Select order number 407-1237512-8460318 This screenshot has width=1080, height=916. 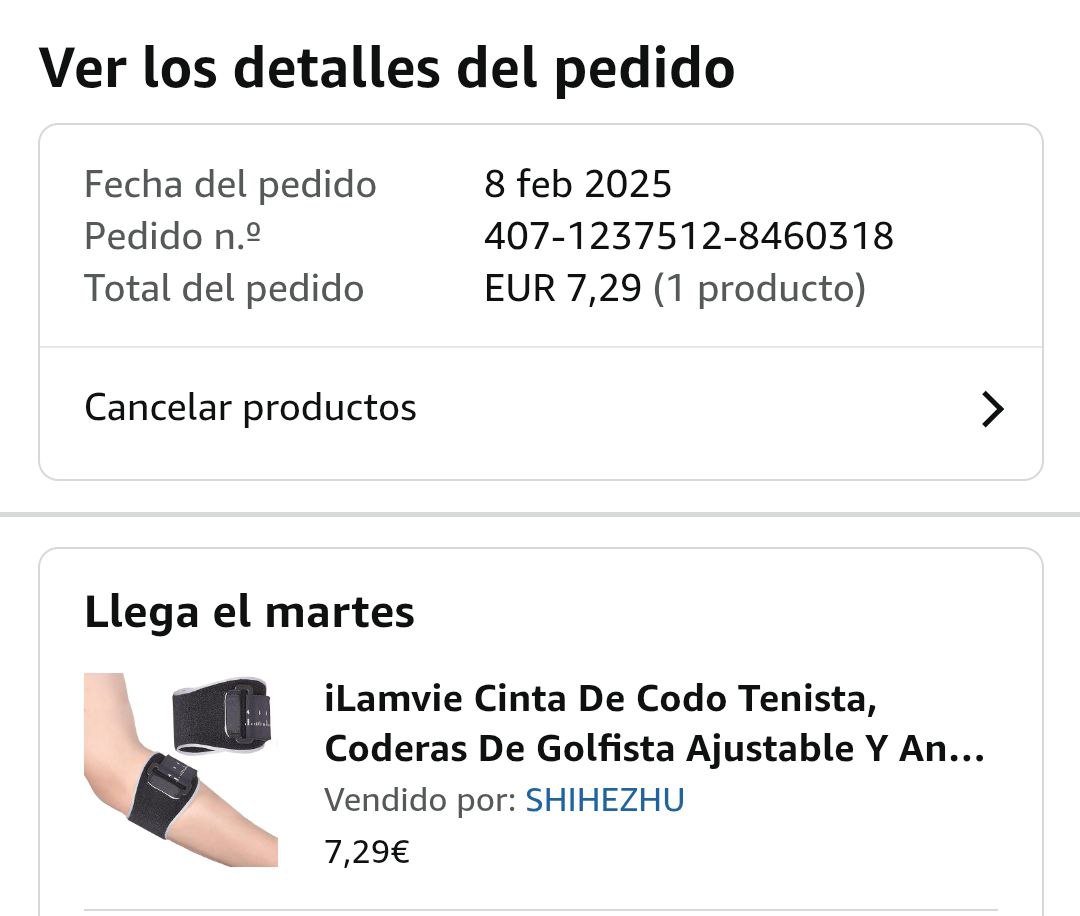pyautogui.click(x=688, y=237)
